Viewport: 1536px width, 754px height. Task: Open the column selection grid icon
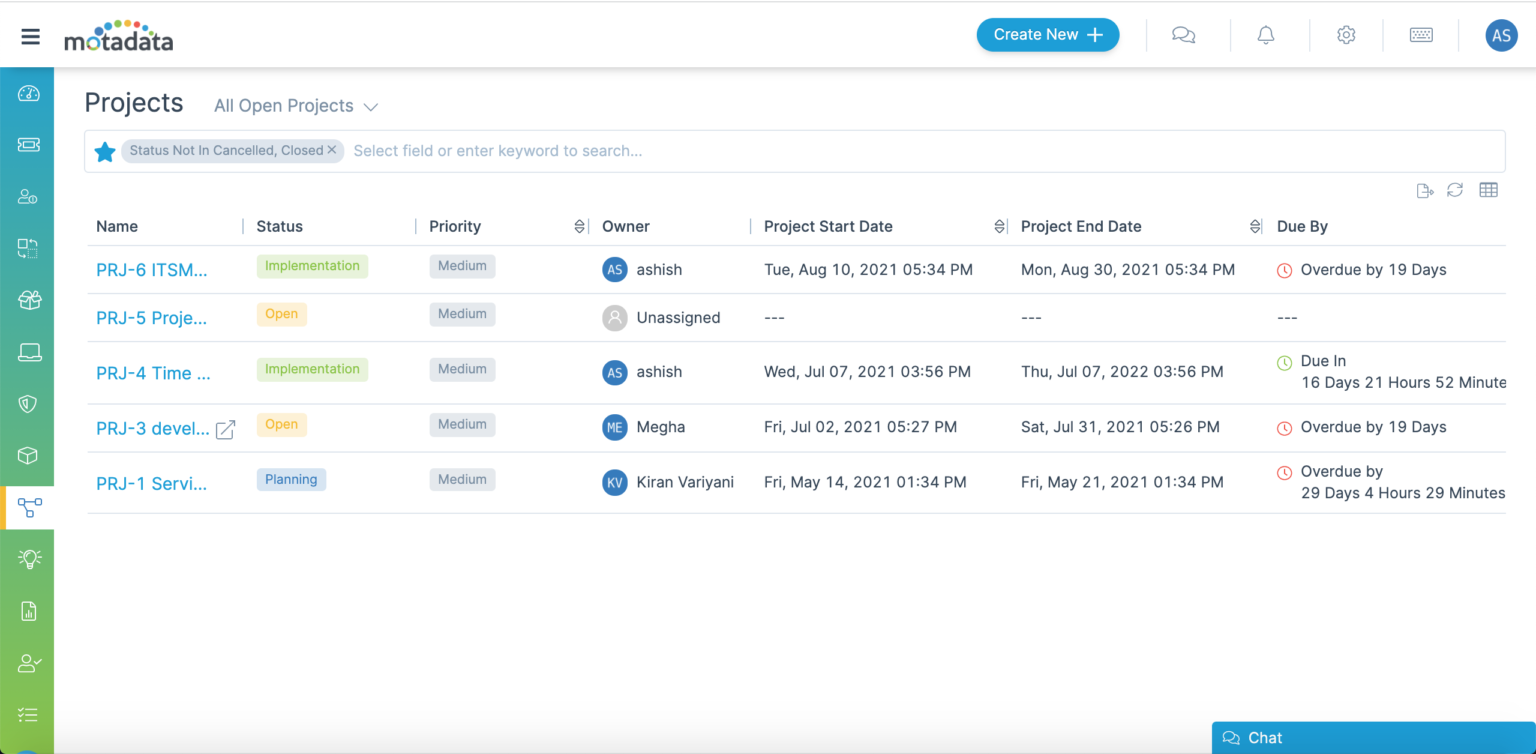pyautogui.click(x=1488, y=190)
